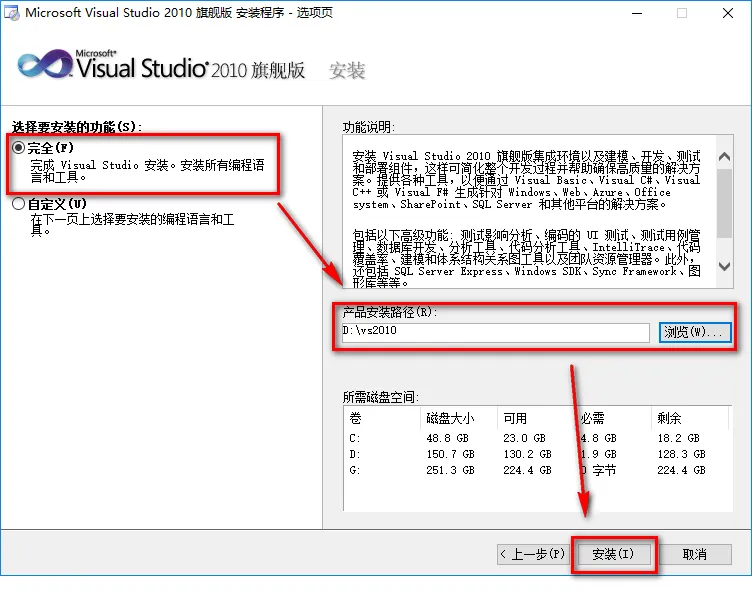The width and height of the screenshot is (752, 607).
Task: Click the feature description scroll up arrow
Action: coord(725,156)
